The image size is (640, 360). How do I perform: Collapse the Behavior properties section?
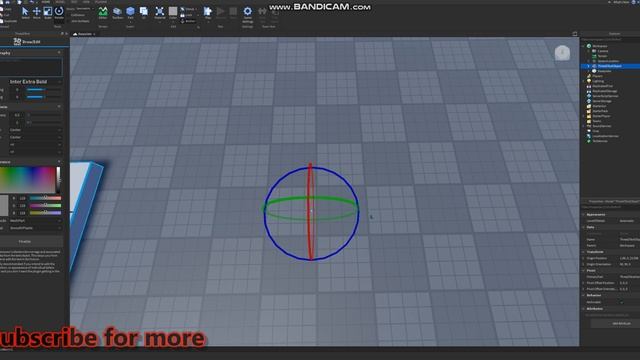(583, 295)
